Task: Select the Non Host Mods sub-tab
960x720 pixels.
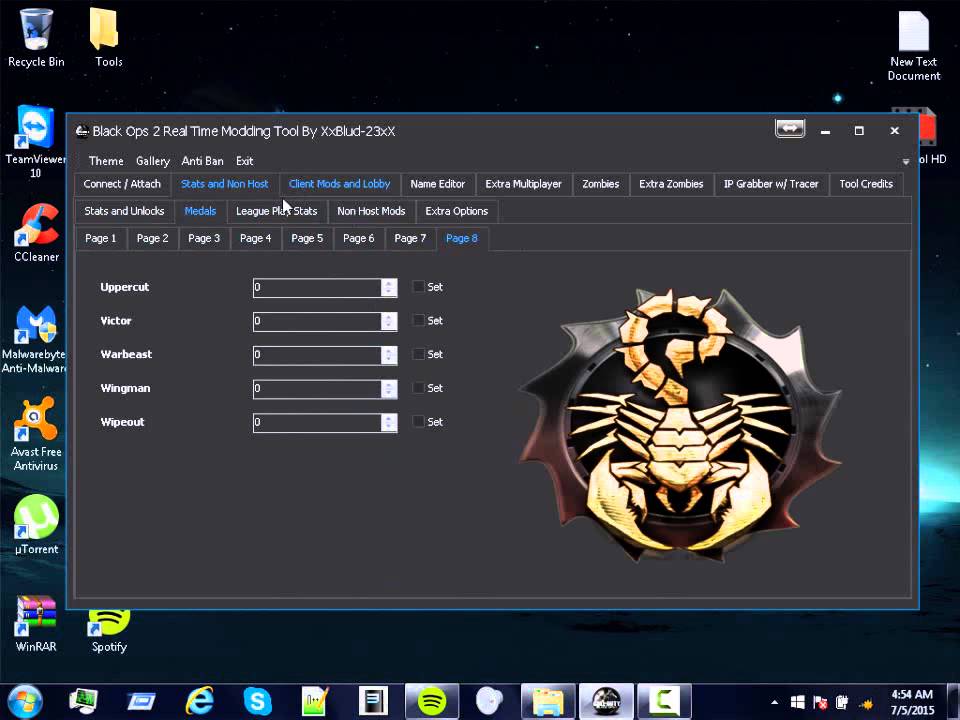Action: pyautogui.click(x=371, y=211)
